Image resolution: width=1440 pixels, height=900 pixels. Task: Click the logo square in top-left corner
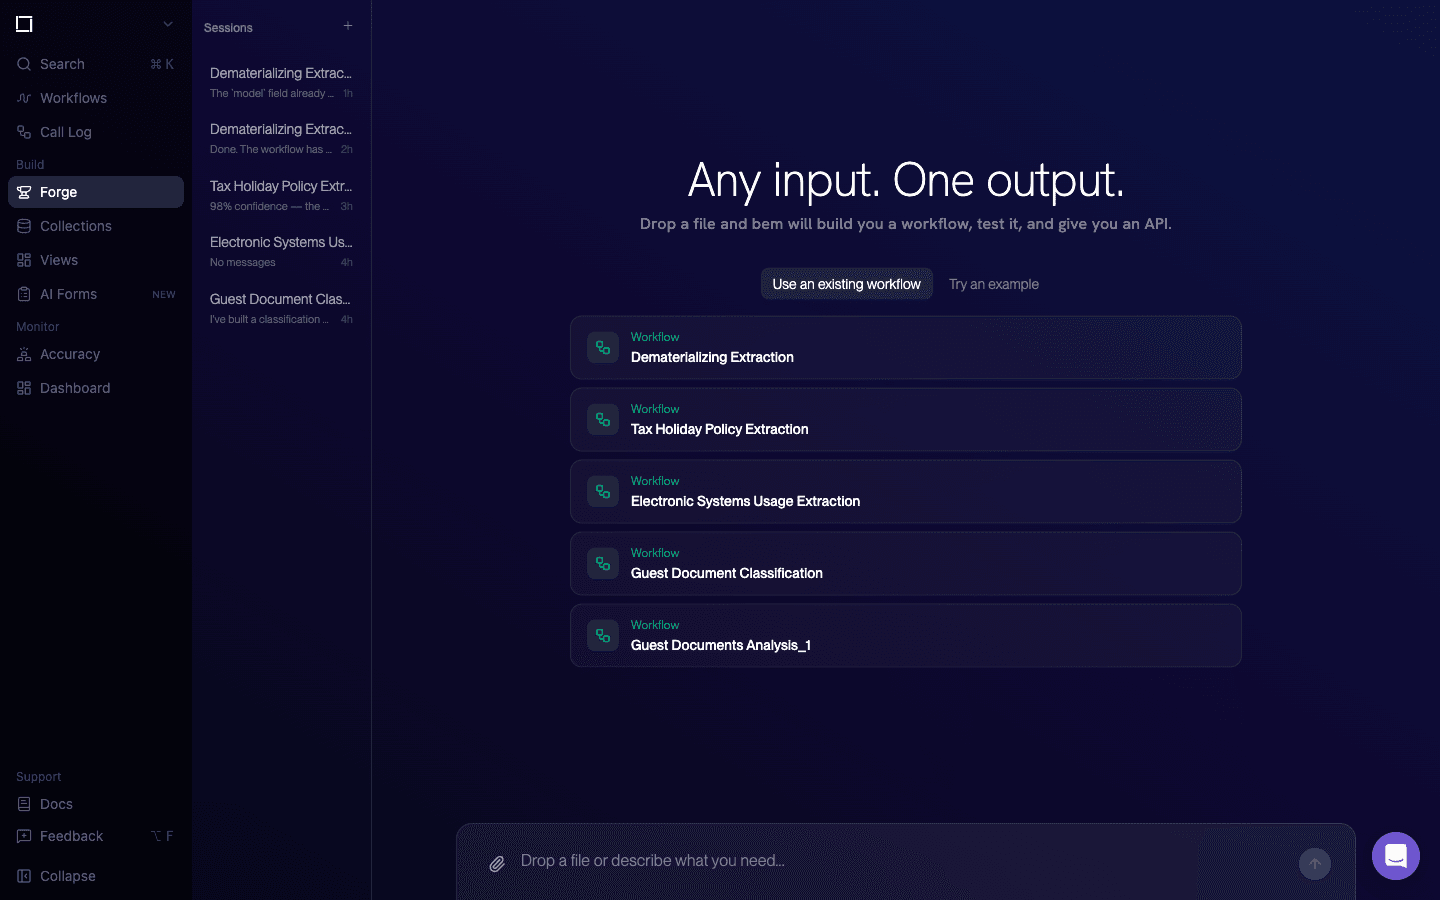[x=25, y=24]
